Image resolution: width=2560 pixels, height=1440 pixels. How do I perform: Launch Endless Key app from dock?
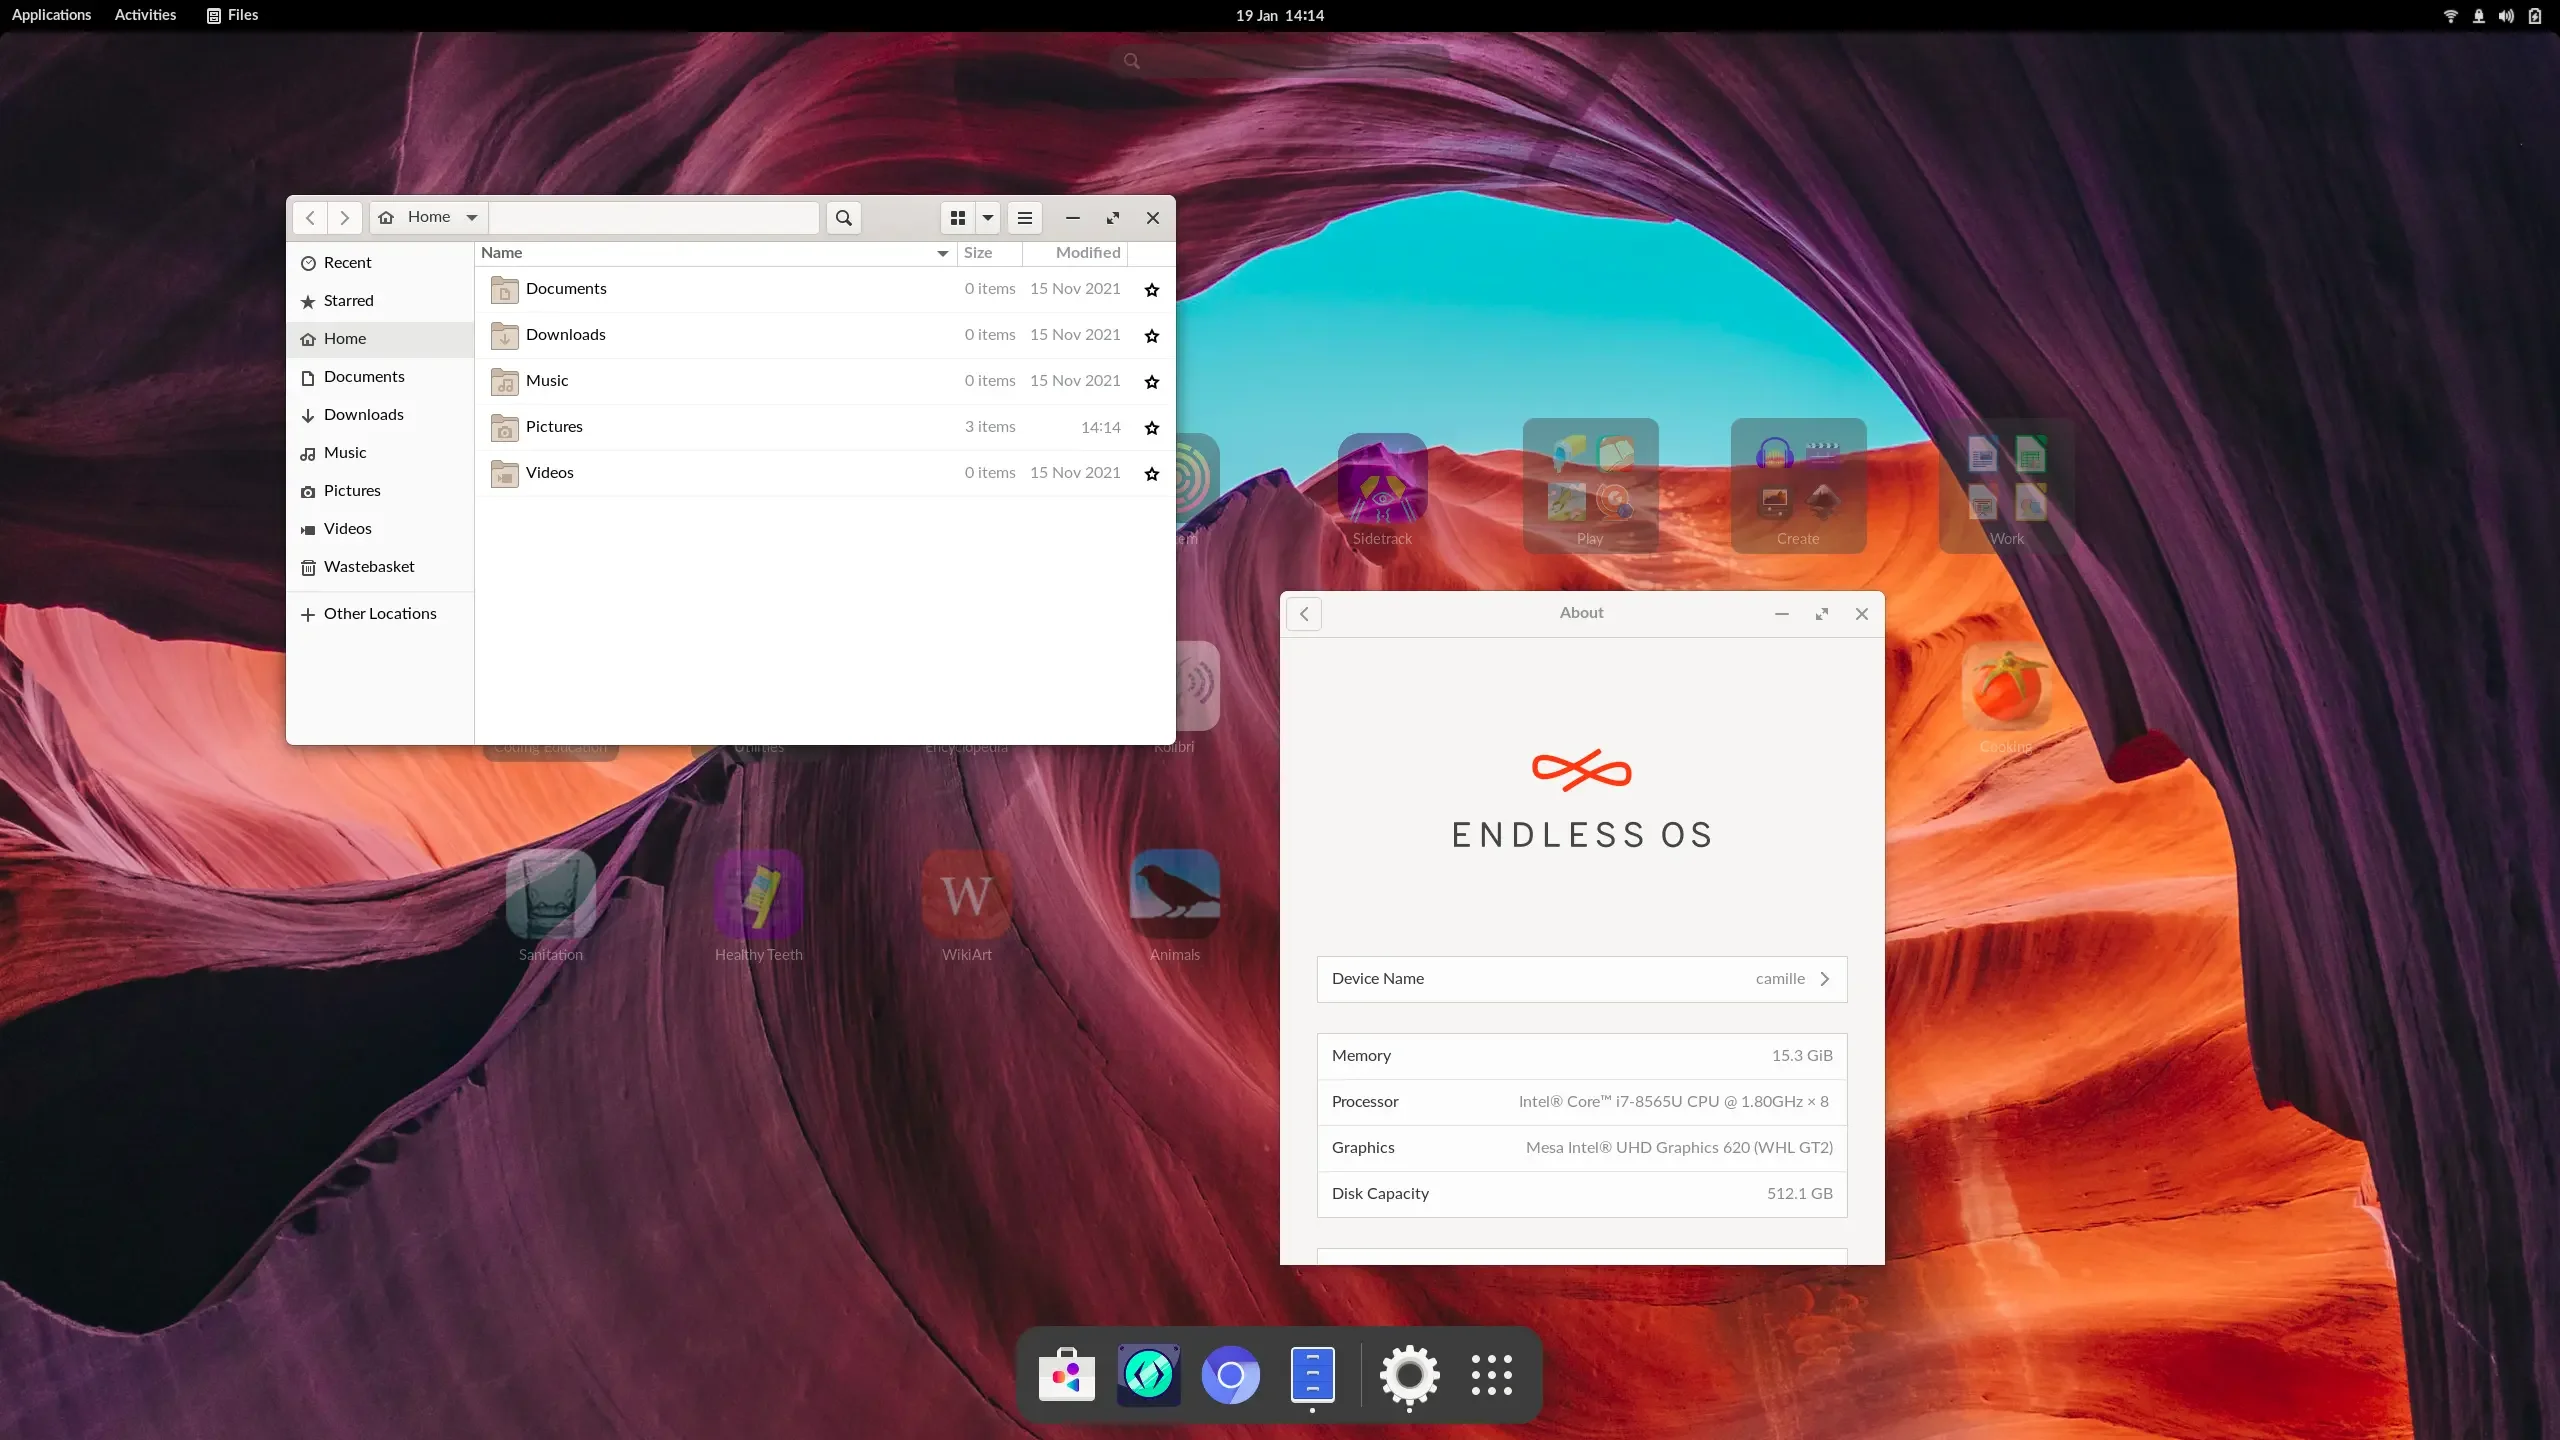pyautogui.click(x=1149, y=1376)
